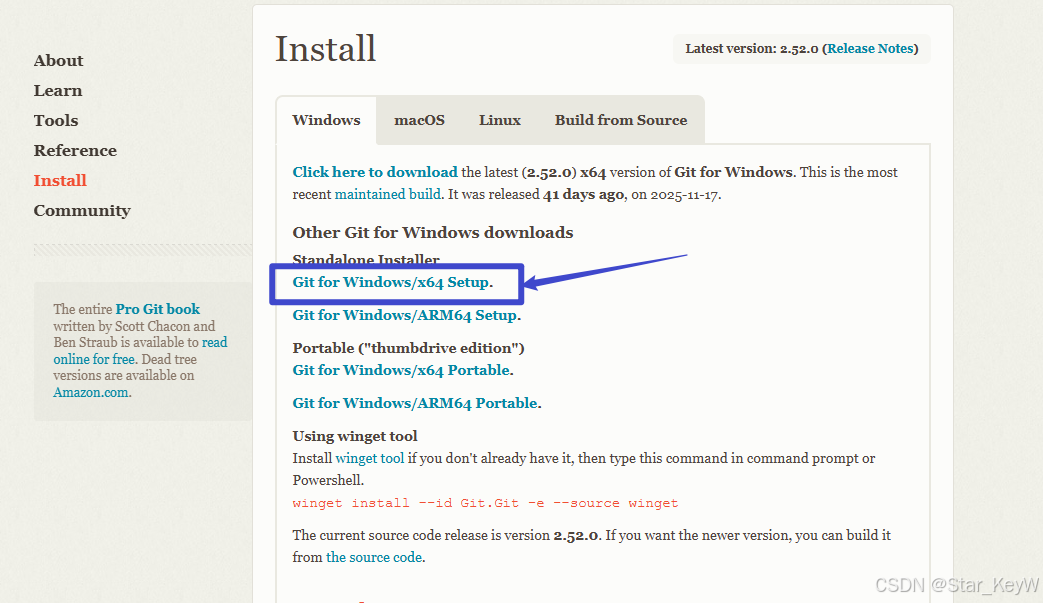Select Install in the sidebar navigation

(x=60, y=180)
